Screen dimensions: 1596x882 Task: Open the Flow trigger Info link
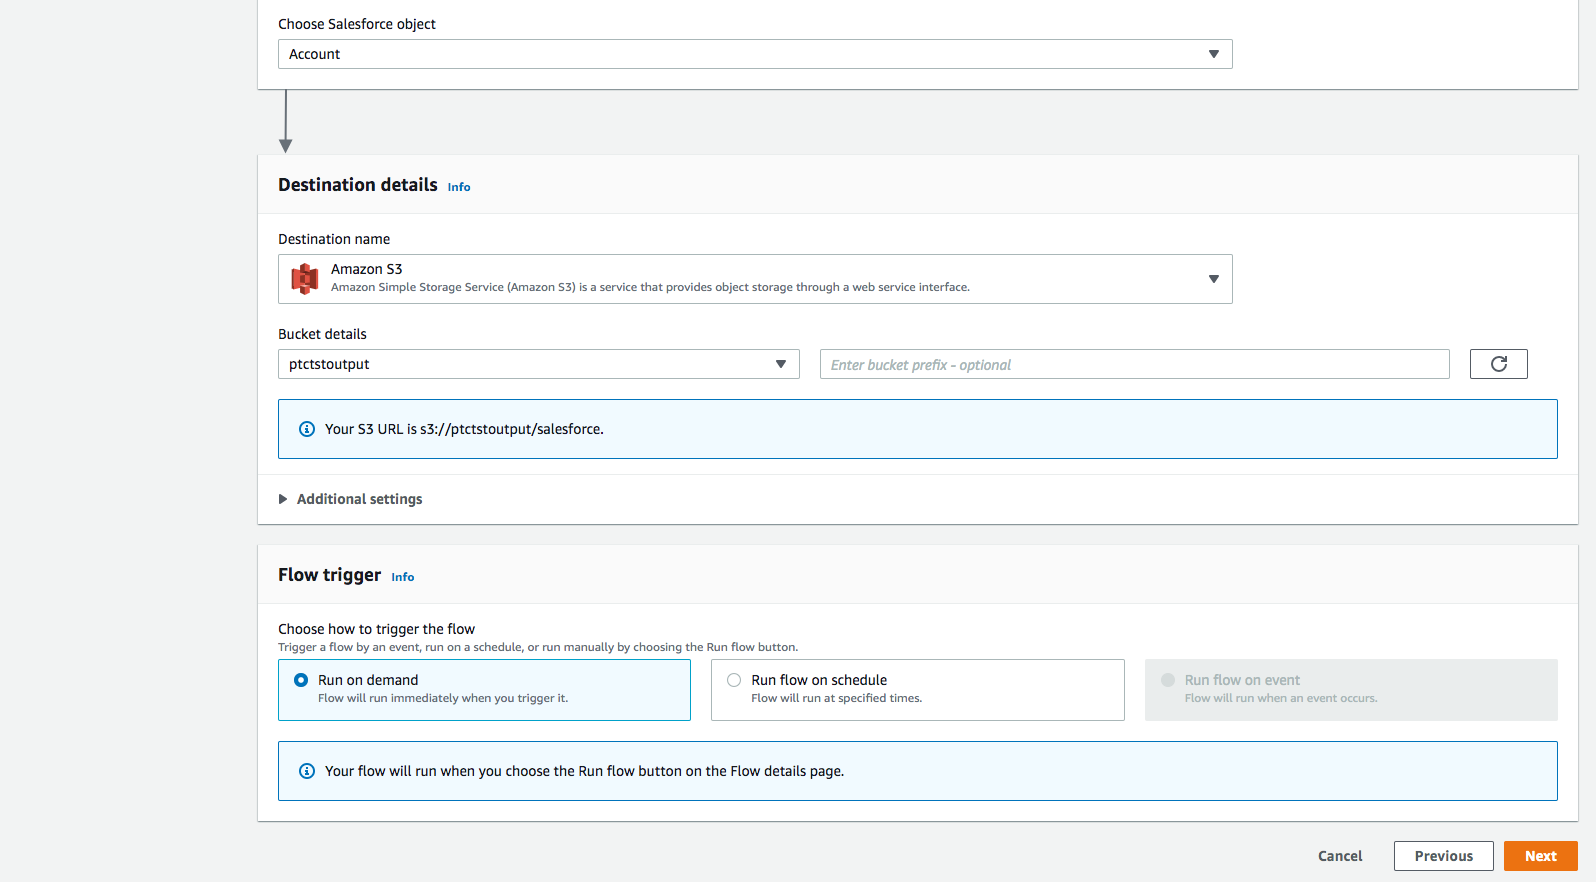[403, 577]
